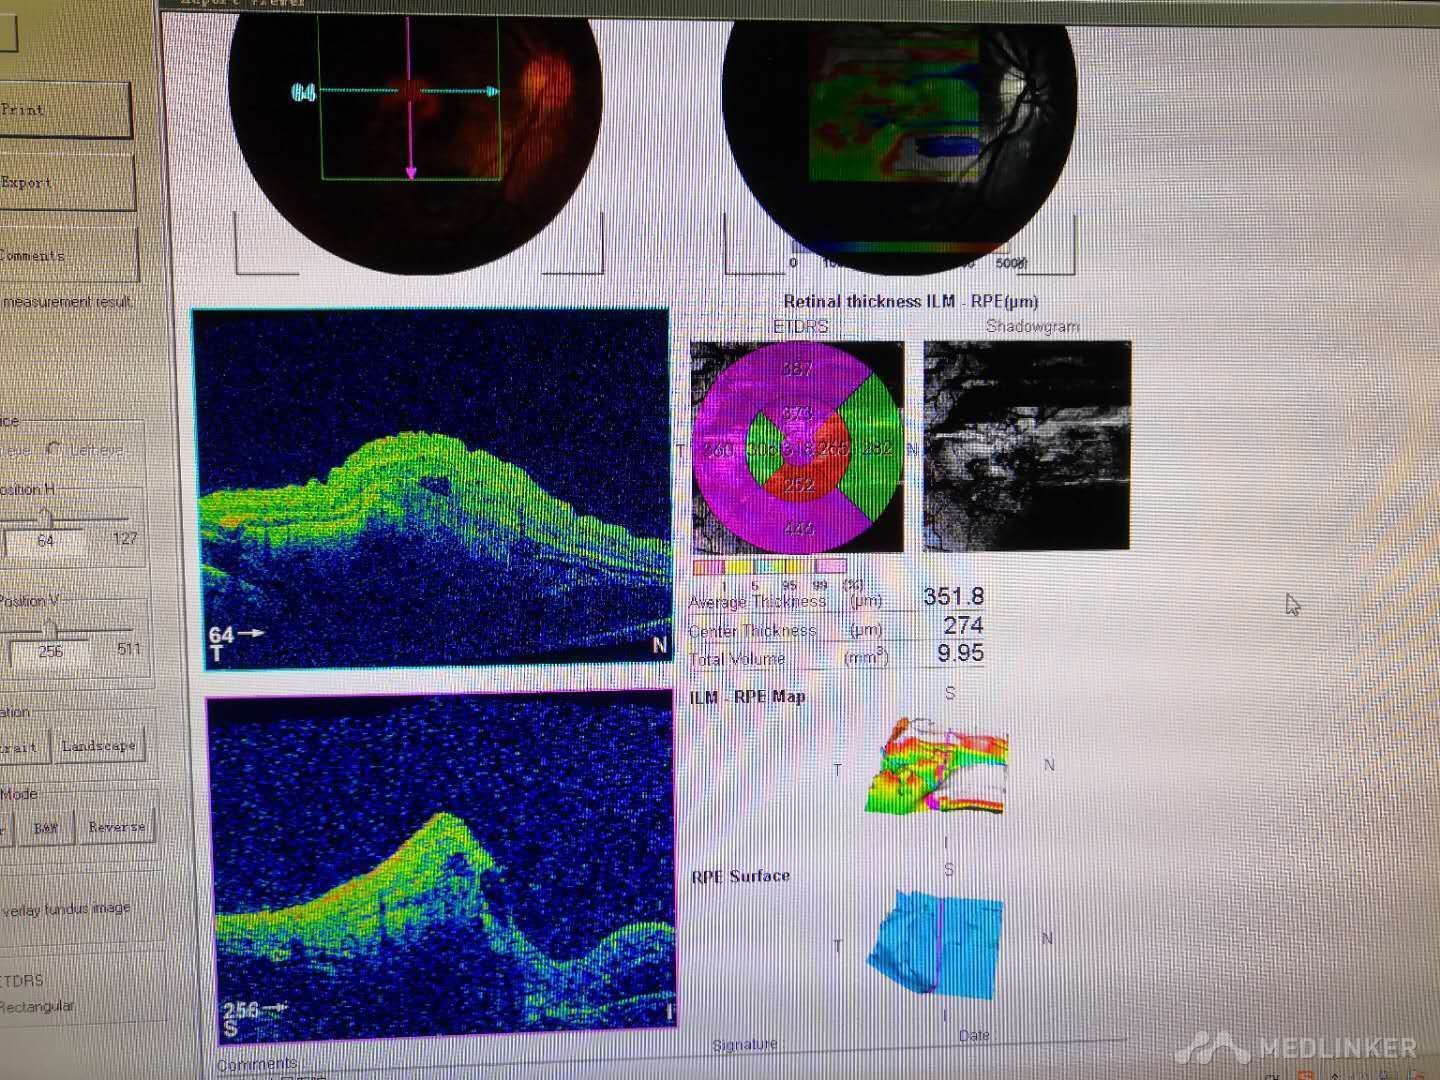Click the Average Thickness value 351.8
1440x1080 pixels.
pos(953,597)
